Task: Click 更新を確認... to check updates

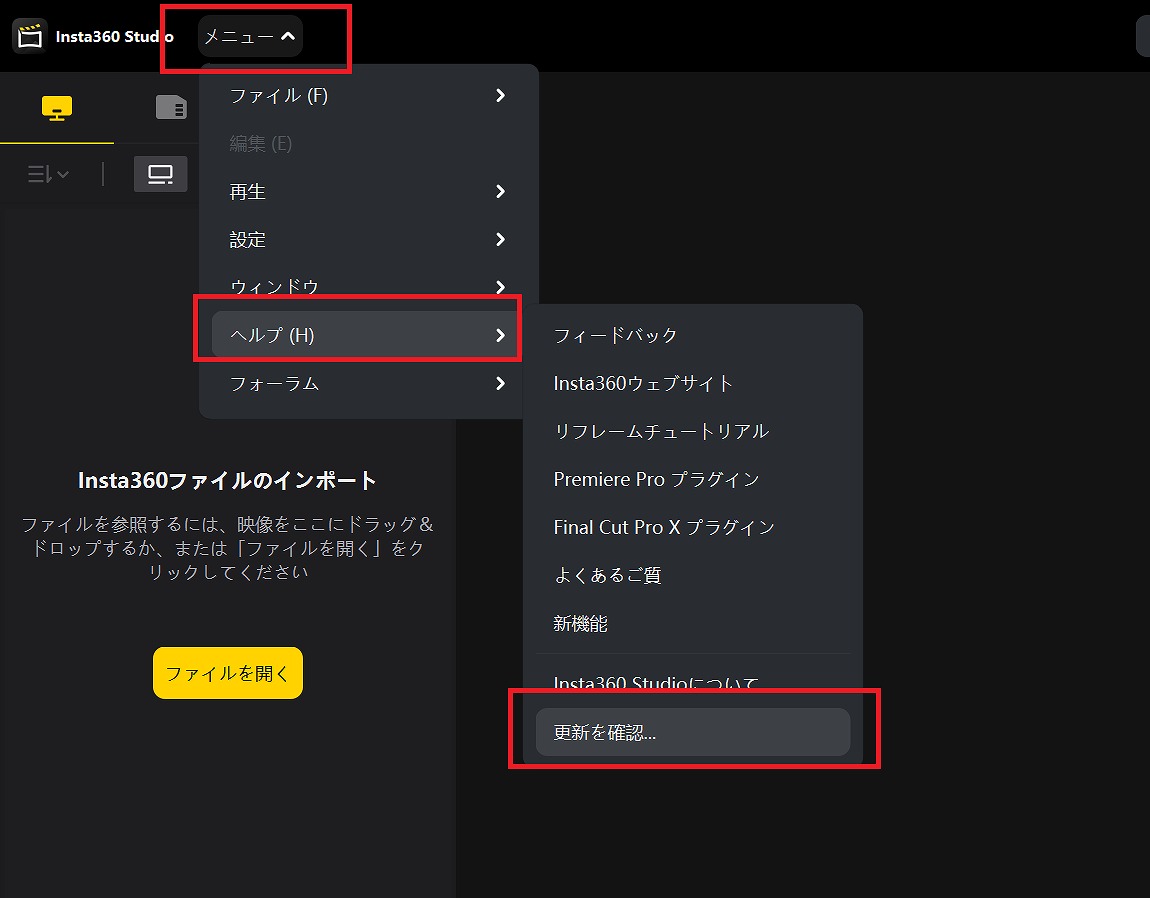Action: tap(693, 732)
